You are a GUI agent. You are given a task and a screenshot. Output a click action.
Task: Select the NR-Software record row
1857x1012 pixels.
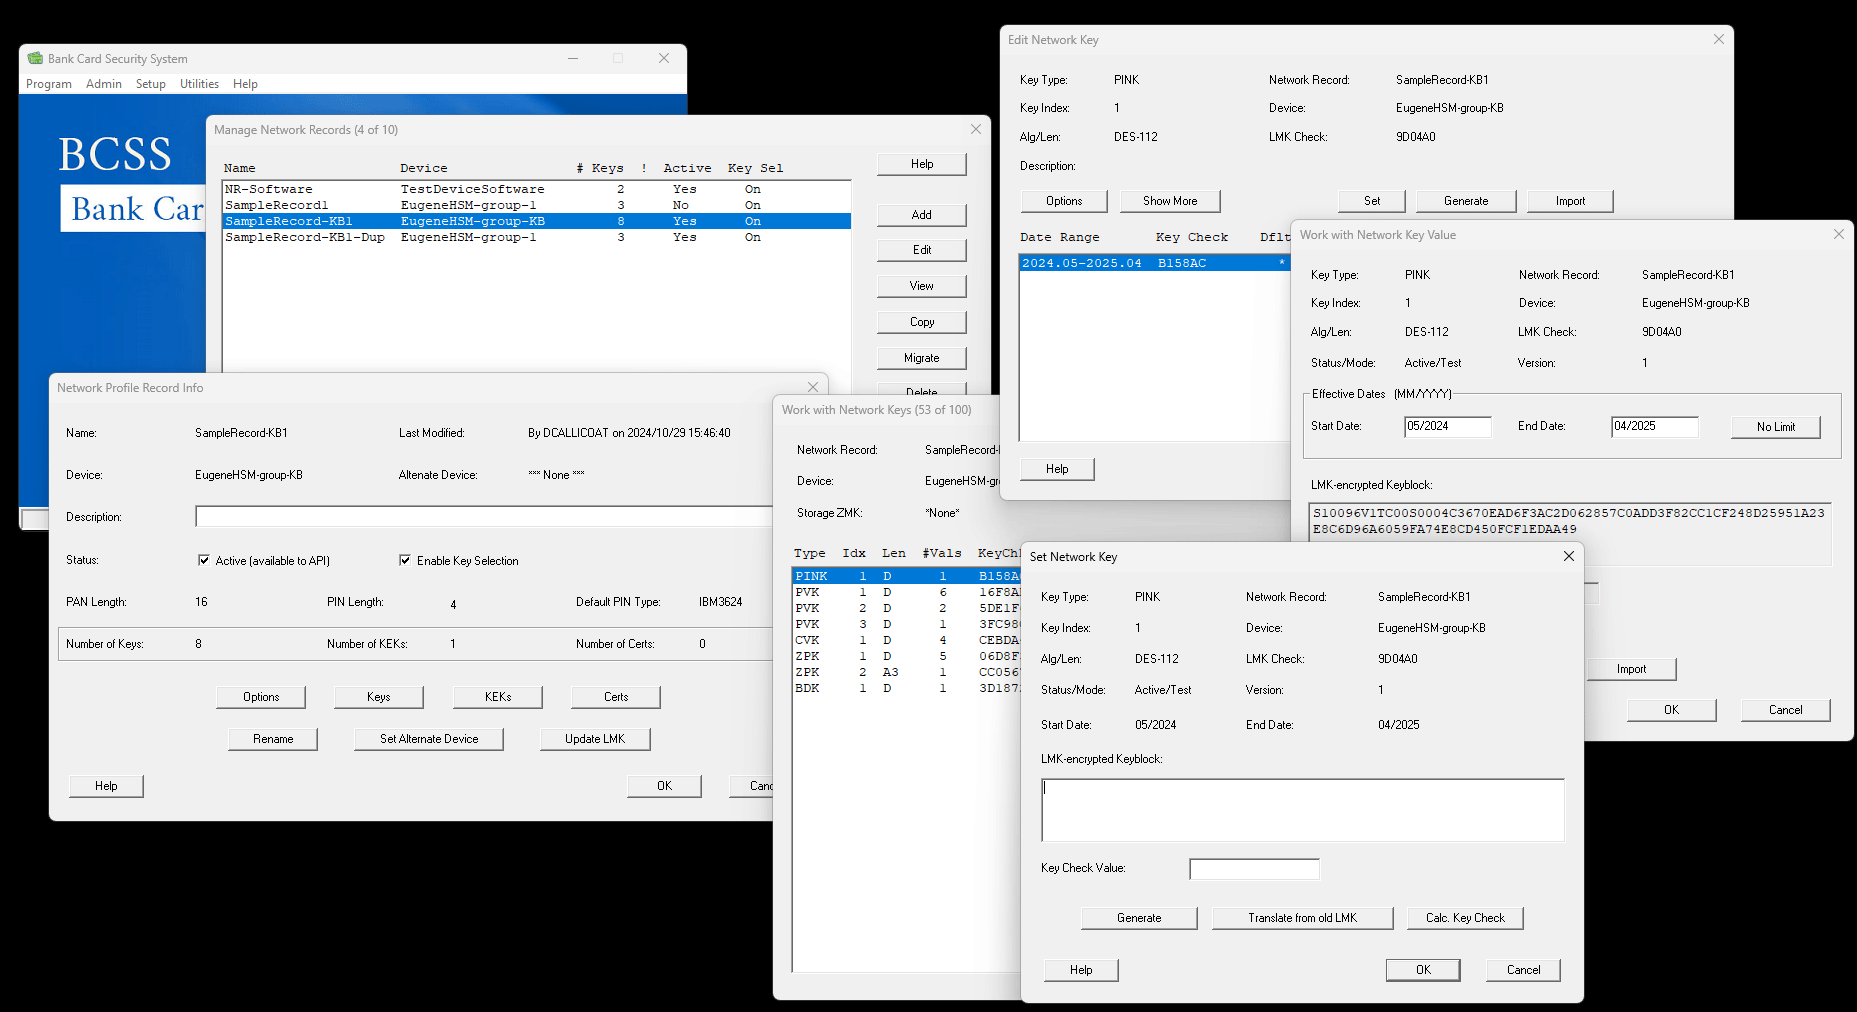[537, 189]
